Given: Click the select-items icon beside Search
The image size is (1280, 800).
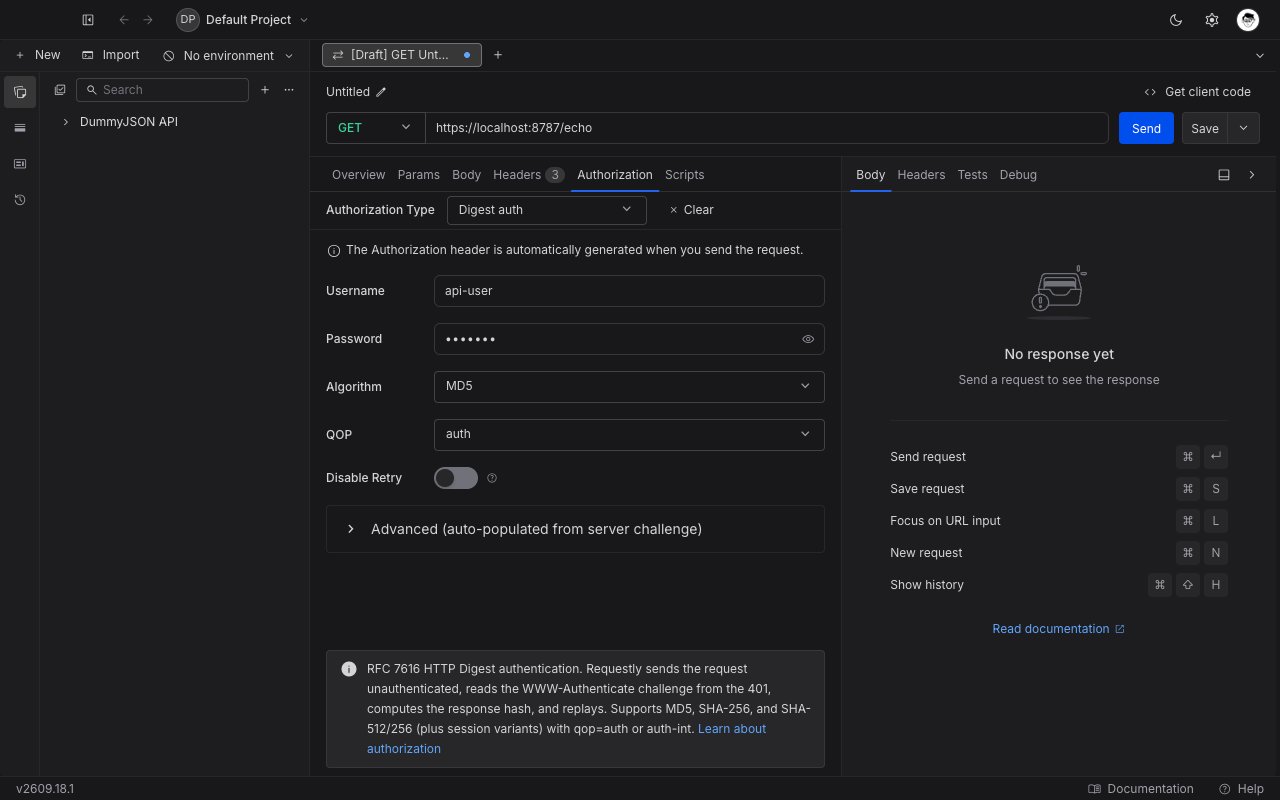Looking at the screenshot, I should [x=60, y=90].
